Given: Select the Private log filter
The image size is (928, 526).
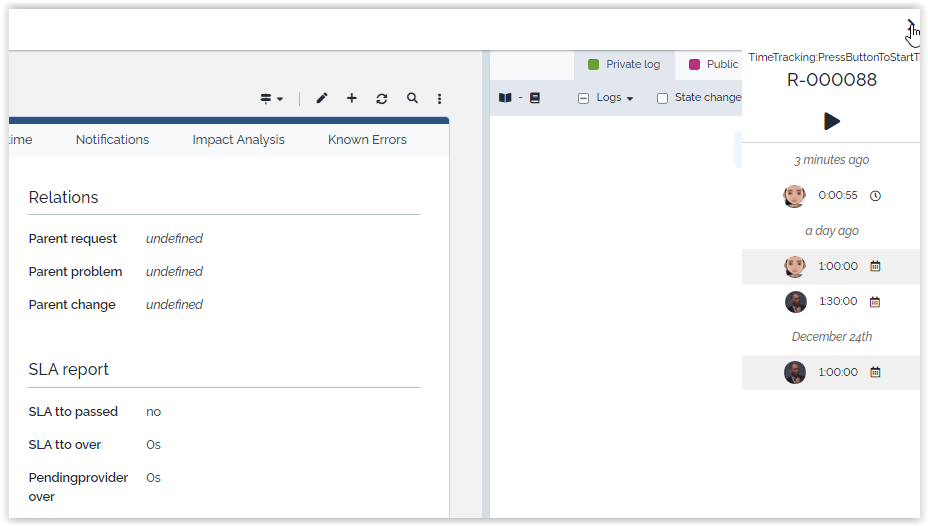Looking at the screenshot, I should 624,64.
